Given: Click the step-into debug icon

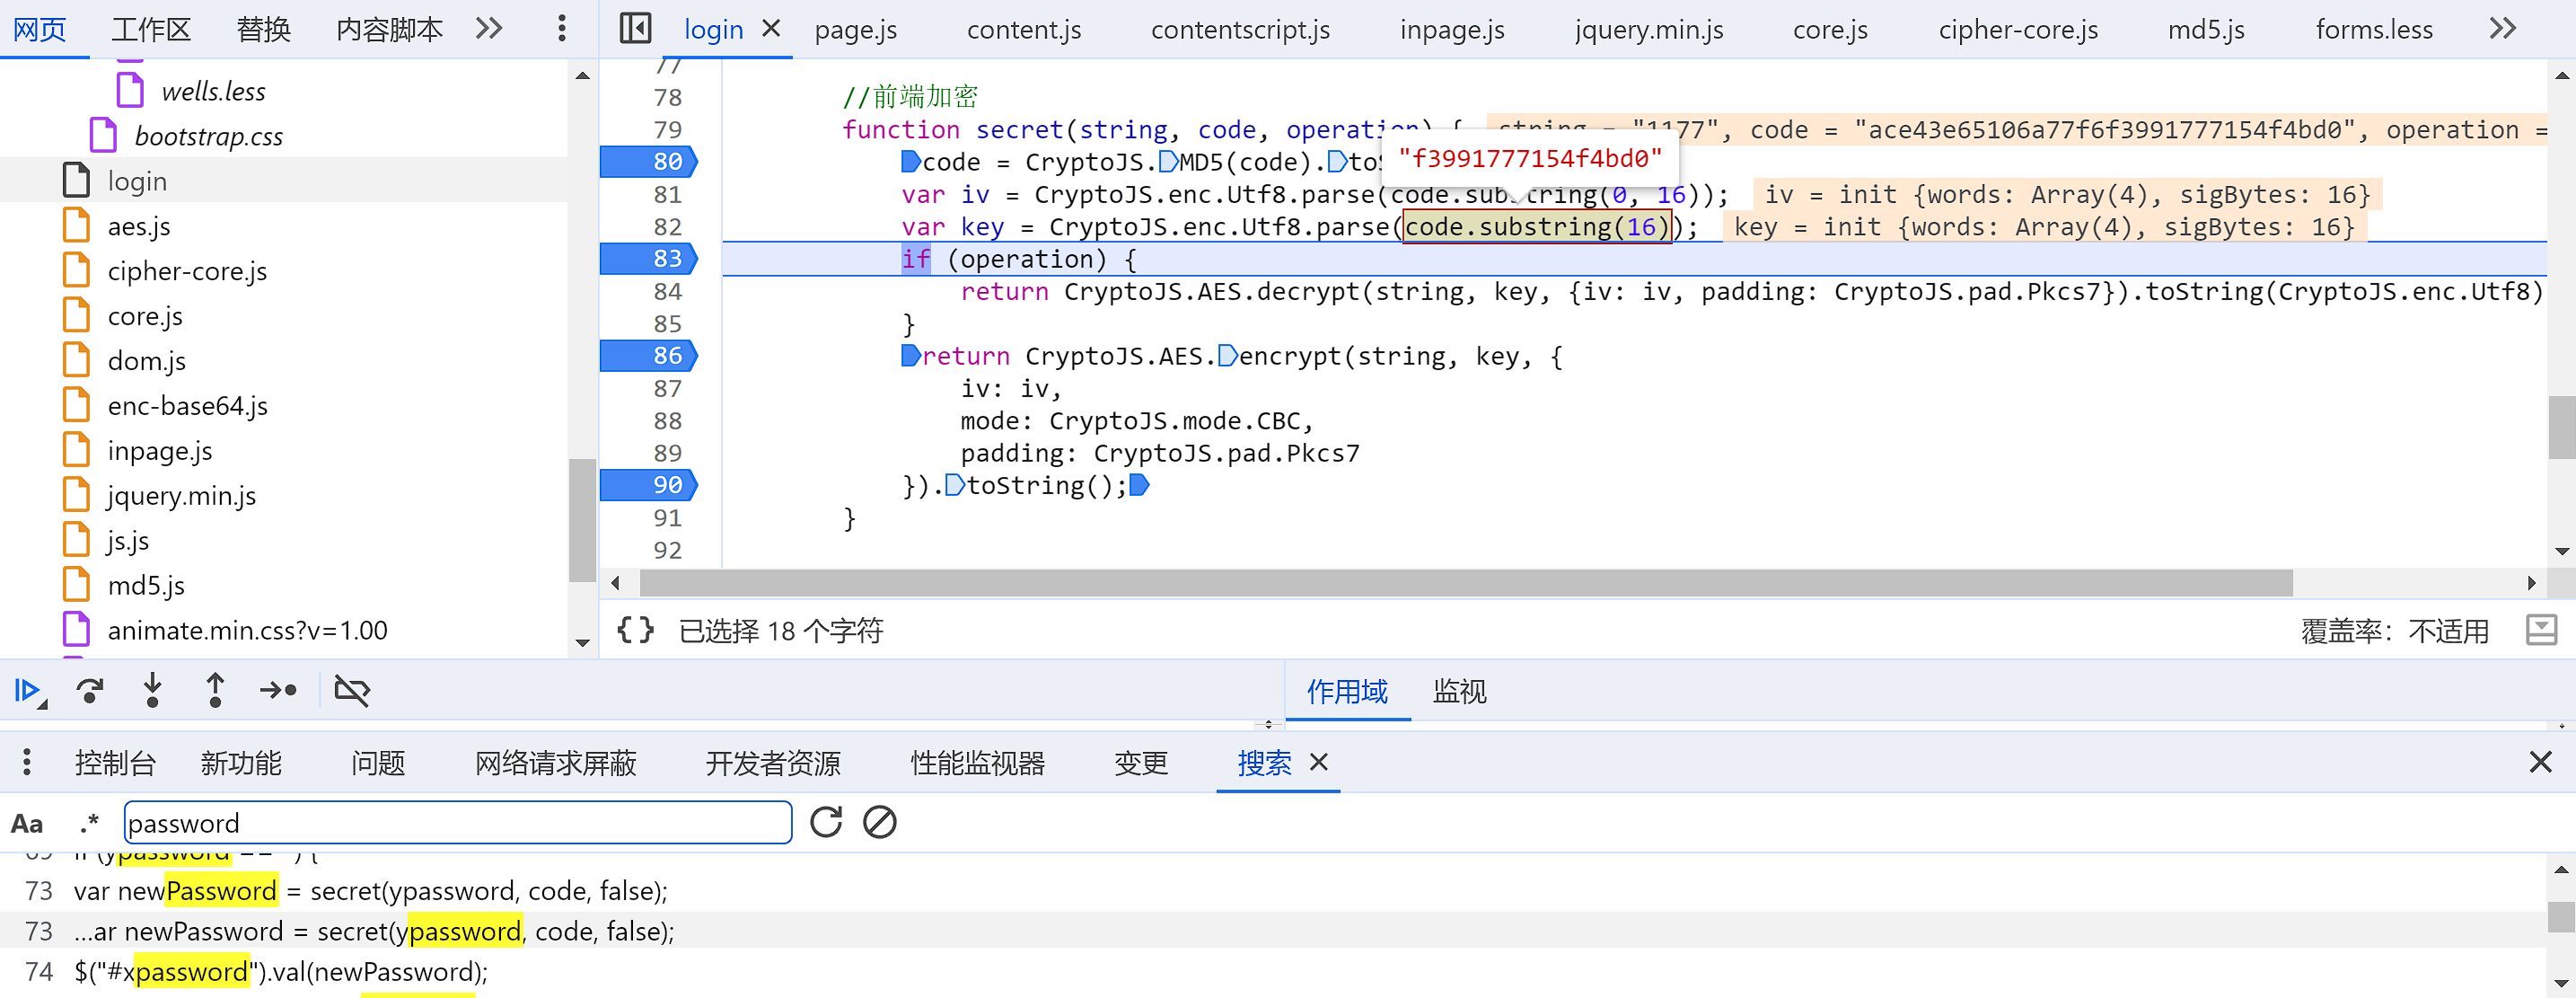Looking at the screenshot, I should [x=151, y=691].
